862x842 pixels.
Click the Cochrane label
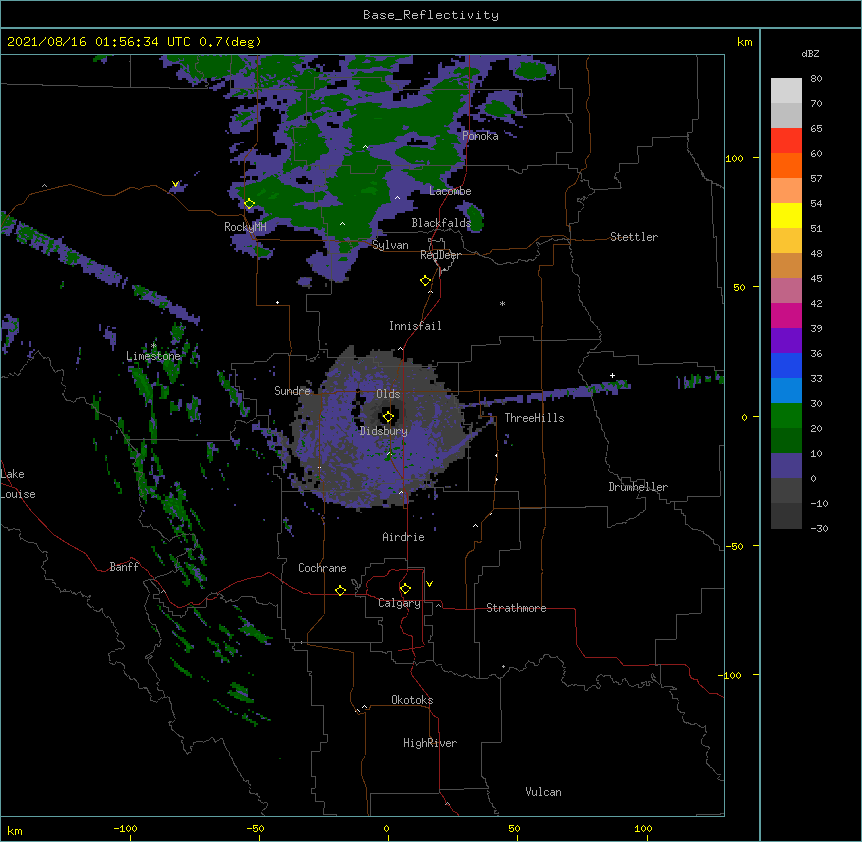coord(322,568)
